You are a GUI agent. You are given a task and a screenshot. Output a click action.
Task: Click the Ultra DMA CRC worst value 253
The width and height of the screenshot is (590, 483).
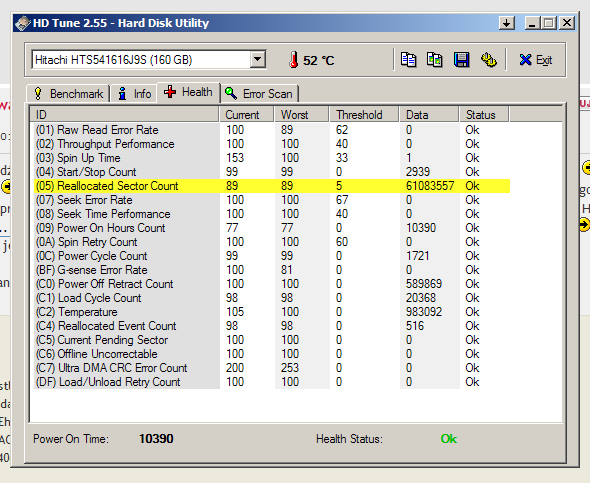pos(290,368)
